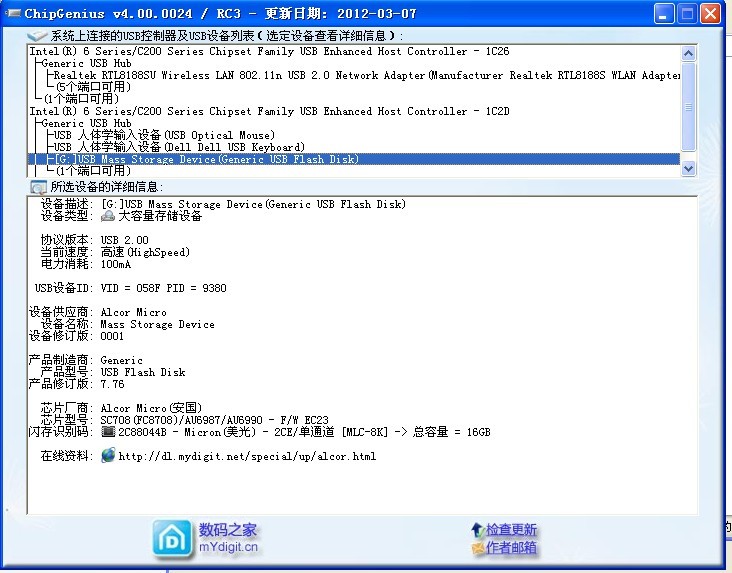The width and height of the screenshot is (732, 573).
Task: Click the check update arrow icon
Action: 477,530
